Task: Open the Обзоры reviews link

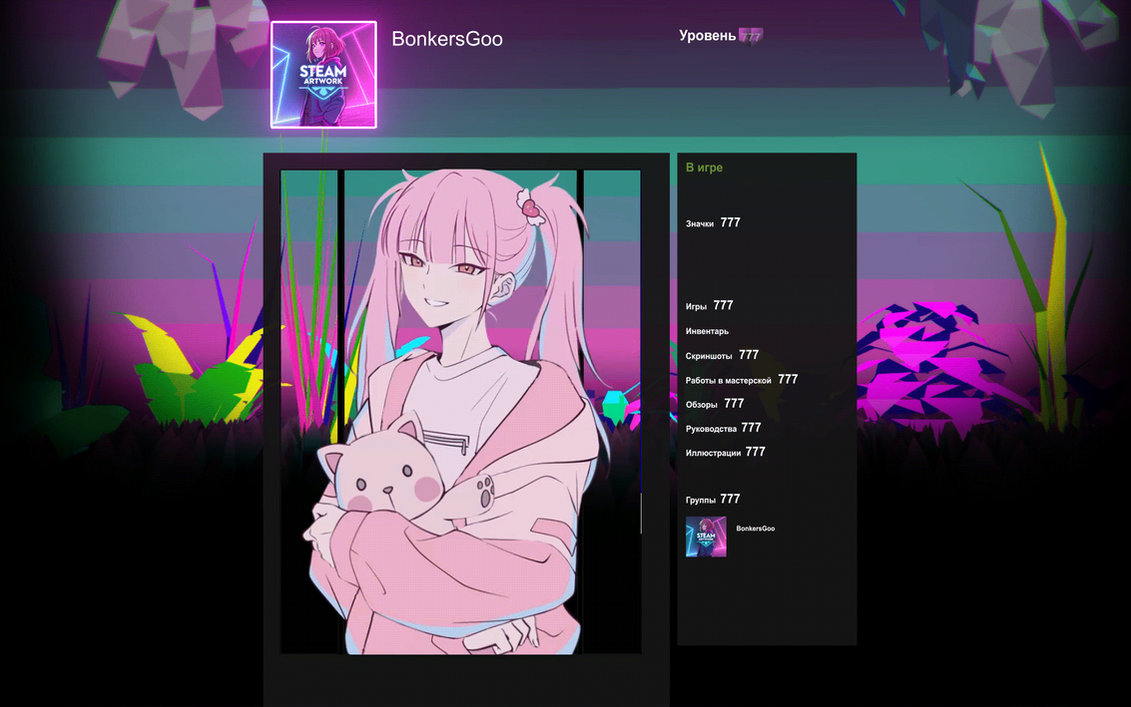Action: pos(701,405)
